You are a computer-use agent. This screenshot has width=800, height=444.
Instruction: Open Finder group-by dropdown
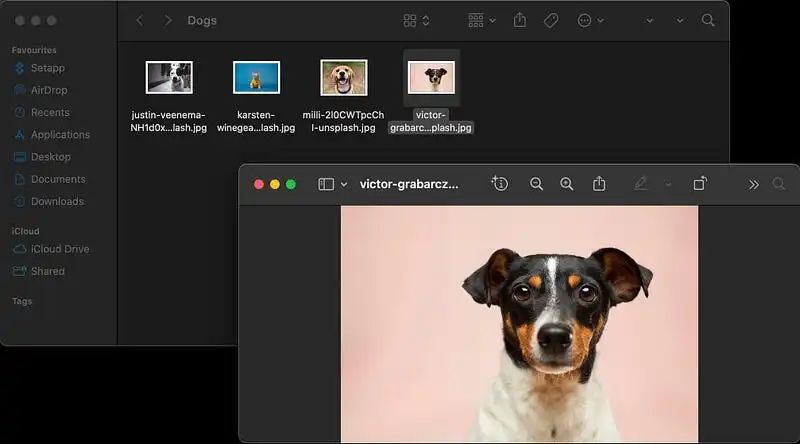[482, 20]
